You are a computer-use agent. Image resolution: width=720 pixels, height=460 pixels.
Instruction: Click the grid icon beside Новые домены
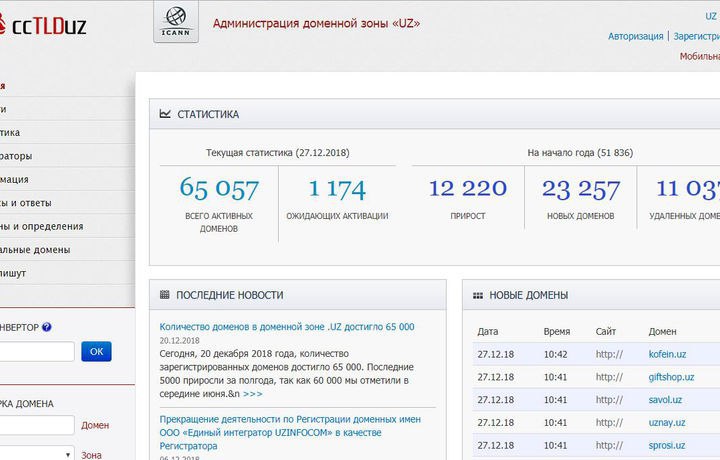[x=478, y=296]
